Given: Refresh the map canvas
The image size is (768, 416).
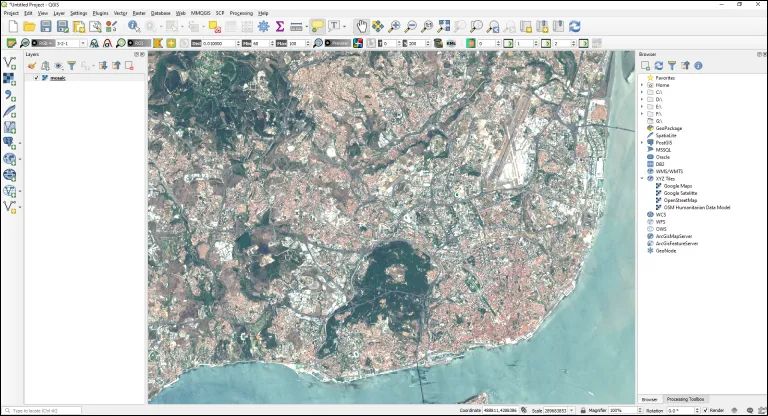Looking at the screenshot, I should click(575, 26).
